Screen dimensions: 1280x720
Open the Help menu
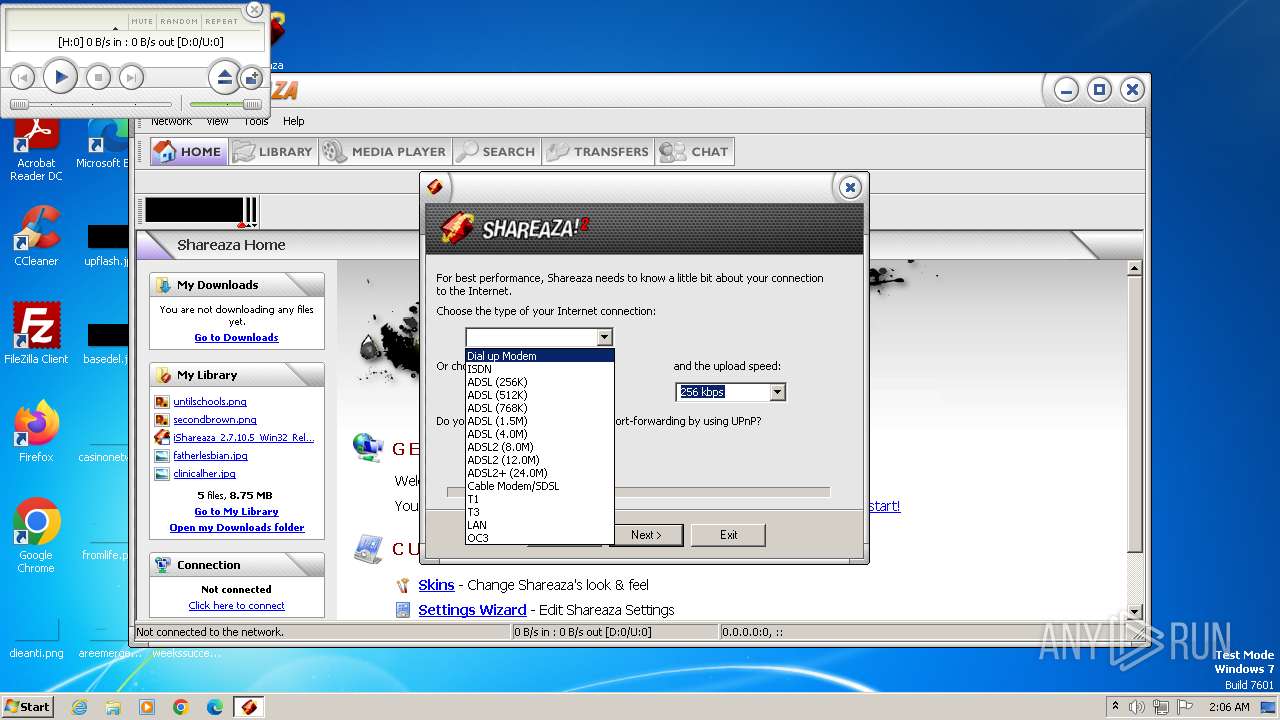pyautogui.click(x=293, y=121)
